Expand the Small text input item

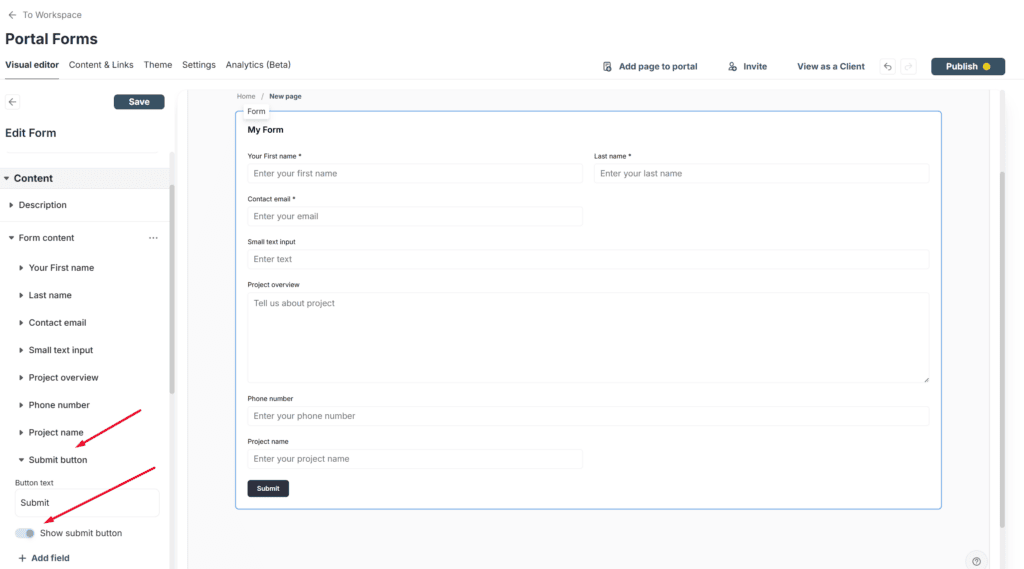21,350
